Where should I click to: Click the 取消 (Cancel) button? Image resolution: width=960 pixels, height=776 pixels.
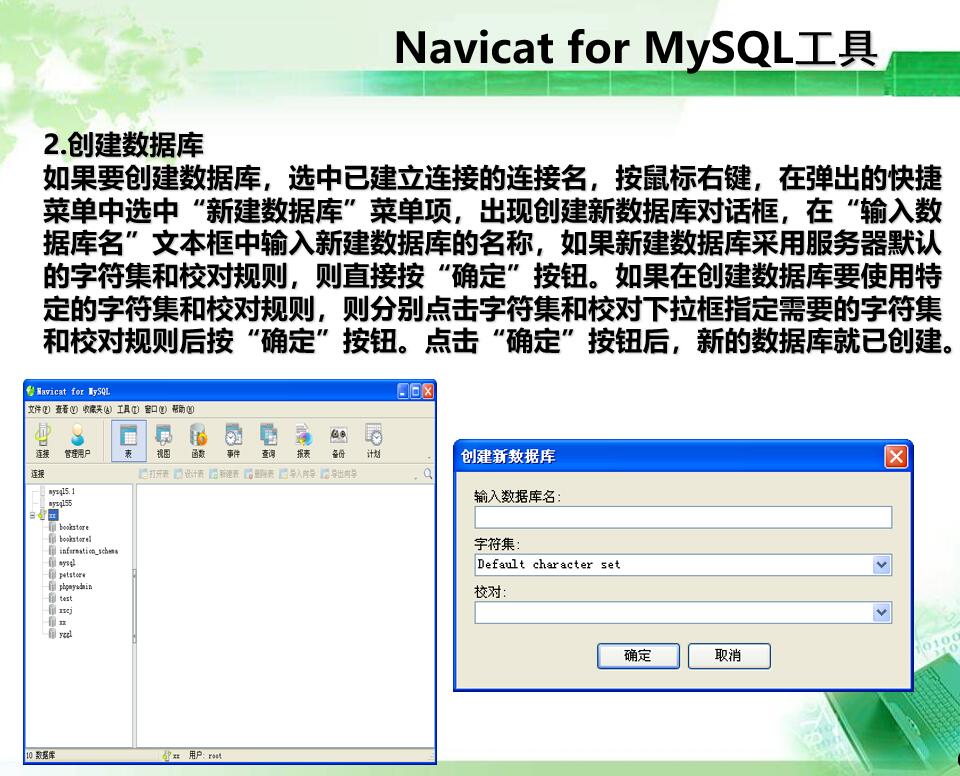pos(729,656)
